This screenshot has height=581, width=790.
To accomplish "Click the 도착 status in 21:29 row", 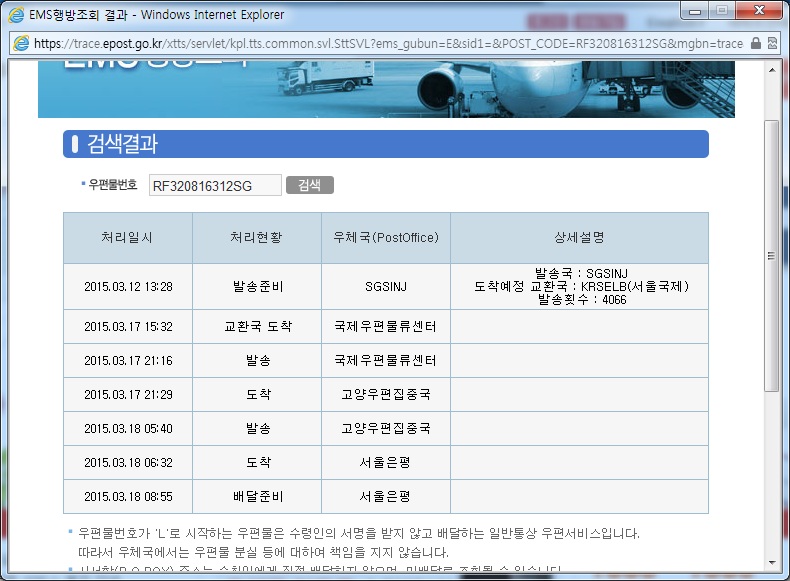I will [x=257, y=394].
